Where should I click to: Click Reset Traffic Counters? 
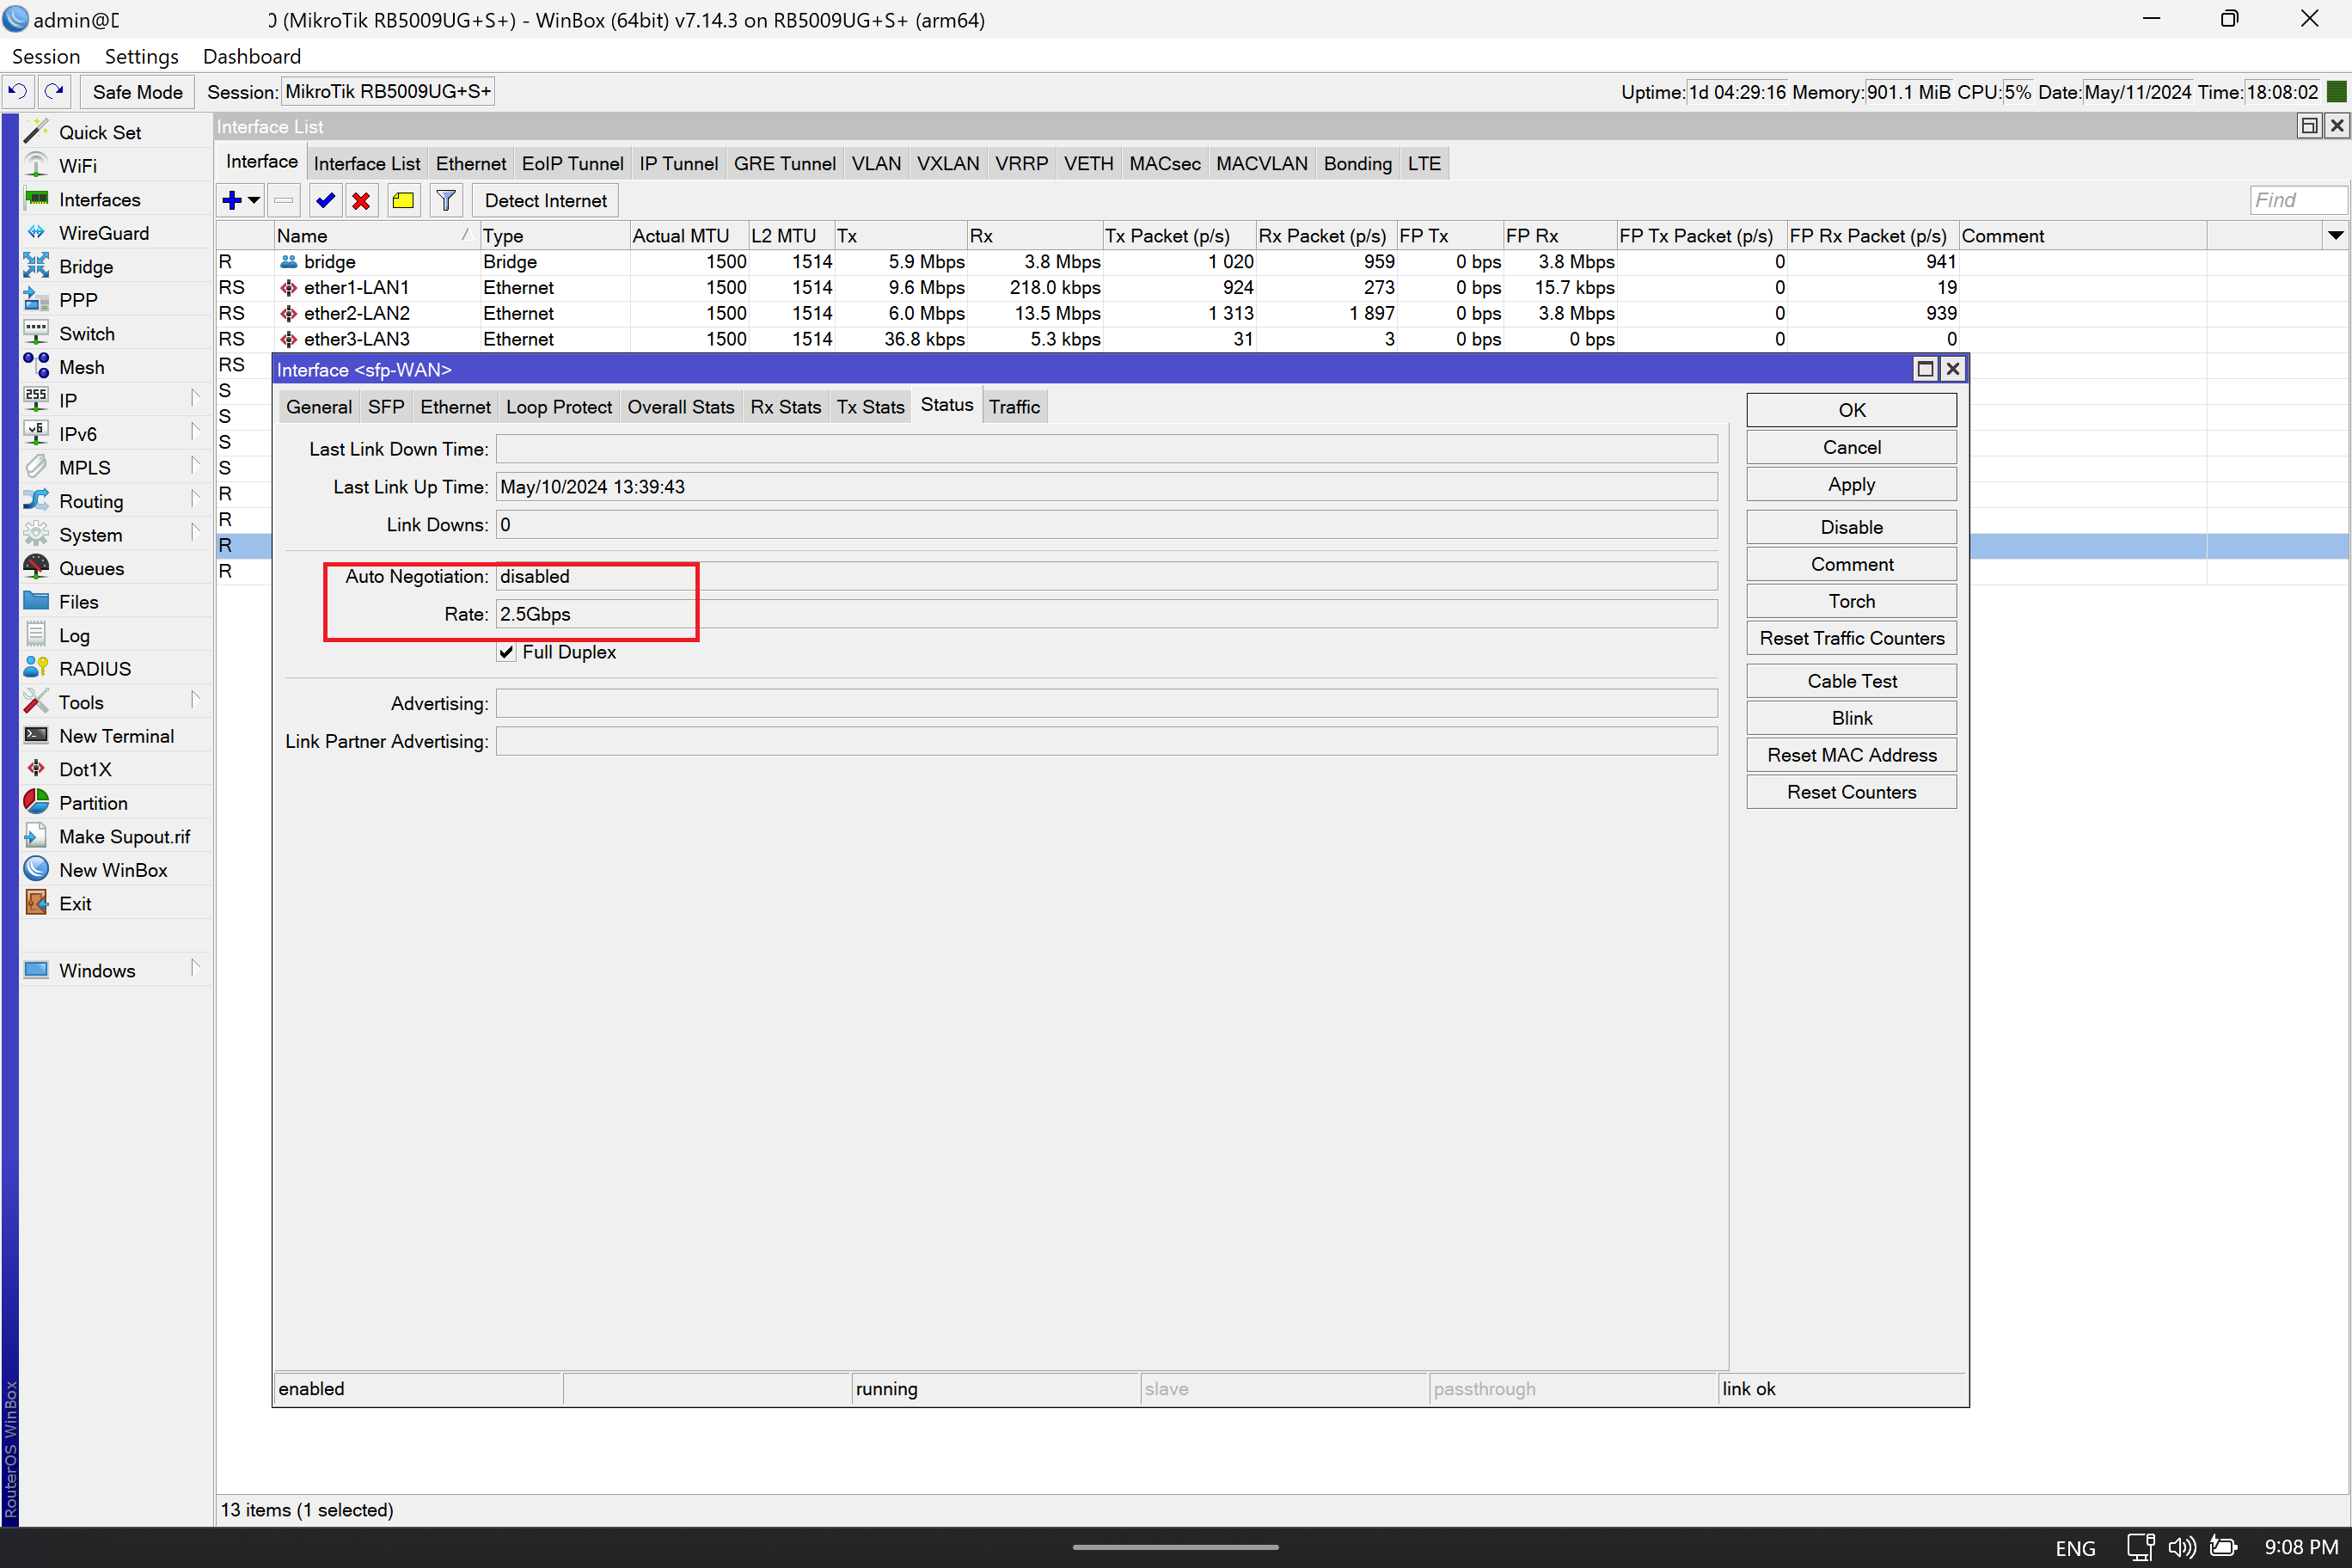tap(1851, 638)
